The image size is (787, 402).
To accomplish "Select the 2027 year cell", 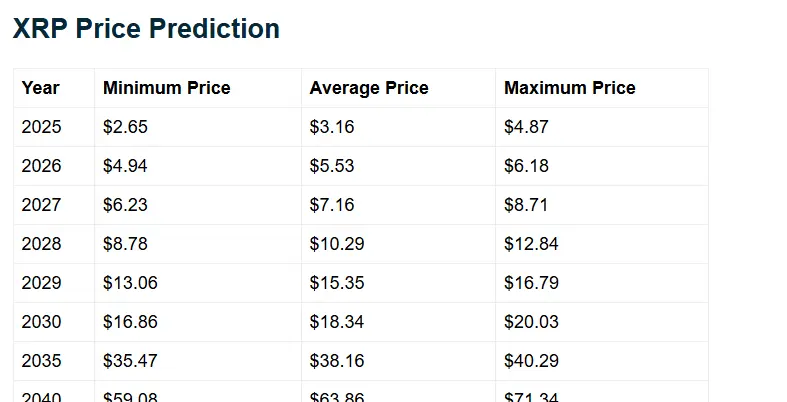I will (41, 205).
